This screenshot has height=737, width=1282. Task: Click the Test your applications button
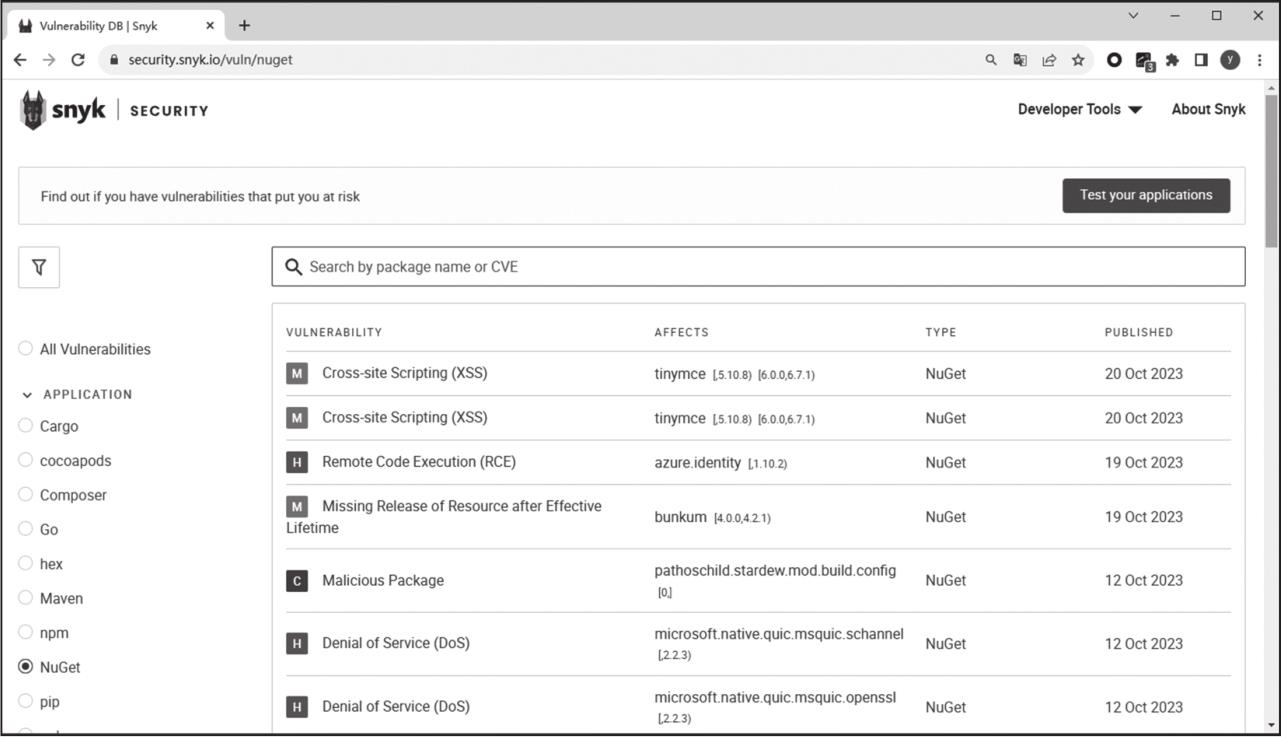1146,196
